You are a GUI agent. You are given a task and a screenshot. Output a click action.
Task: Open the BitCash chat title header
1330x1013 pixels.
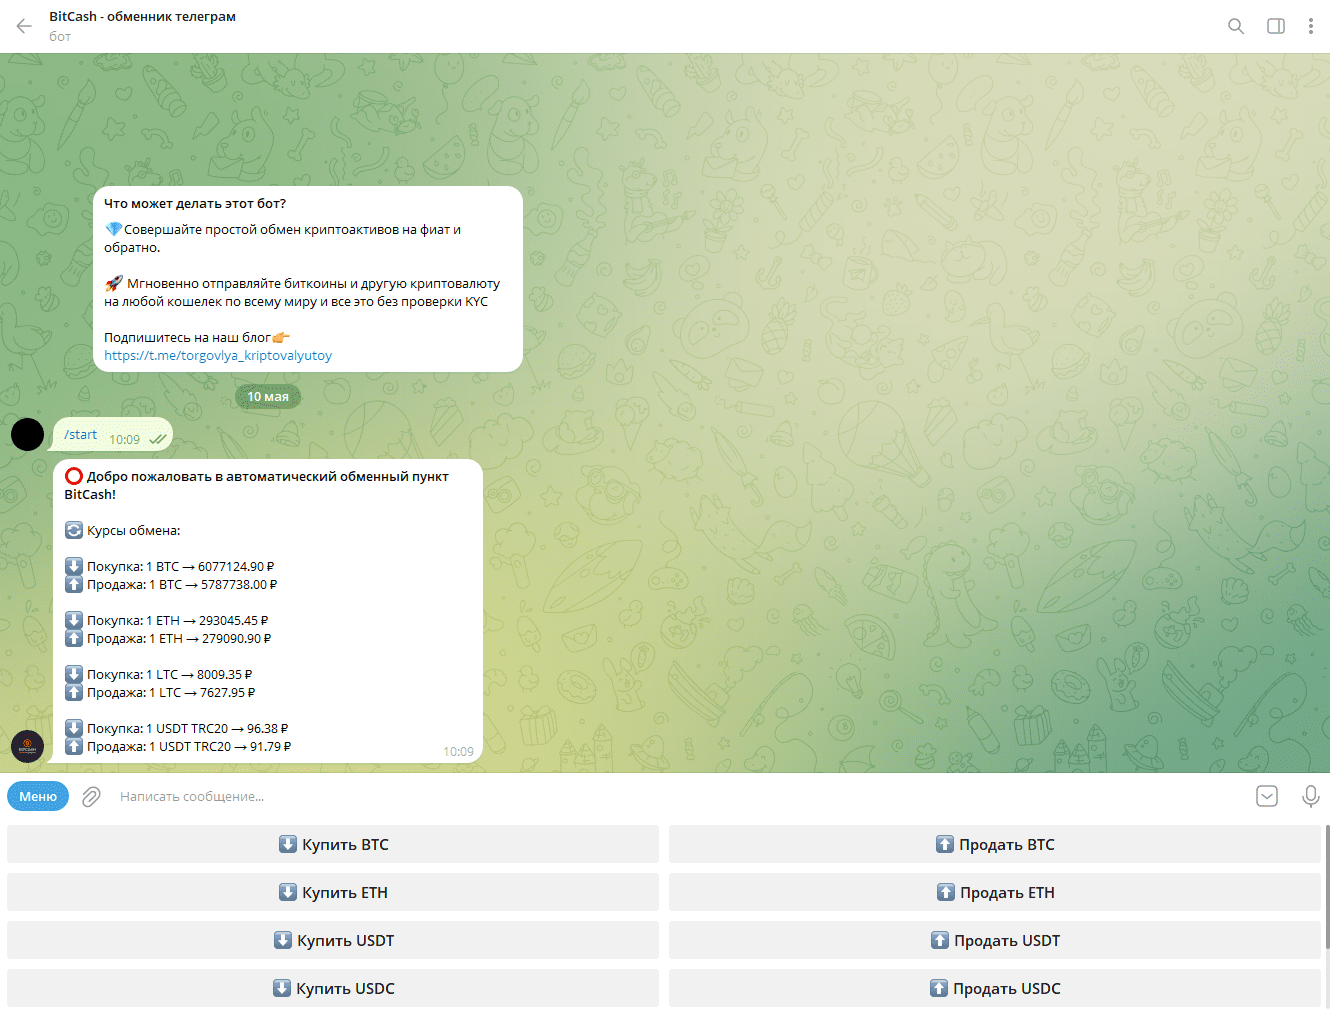(142, 17)
